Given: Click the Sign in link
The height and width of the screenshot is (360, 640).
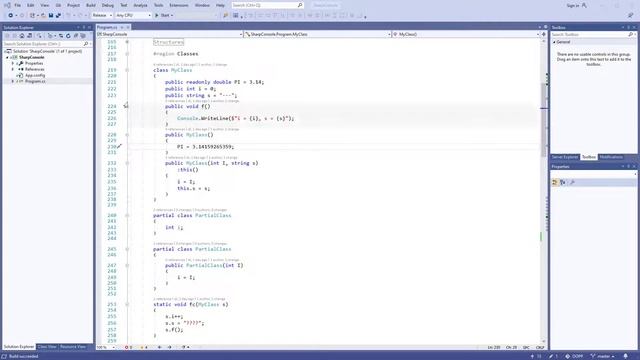Looking at the screenshot, I should (573, 5).
